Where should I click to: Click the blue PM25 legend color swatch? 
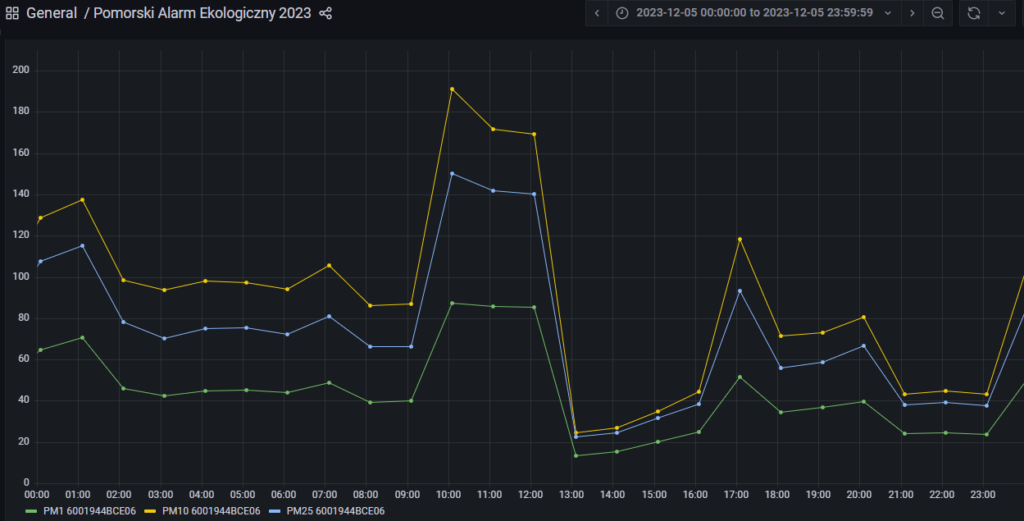coord(275,511)
